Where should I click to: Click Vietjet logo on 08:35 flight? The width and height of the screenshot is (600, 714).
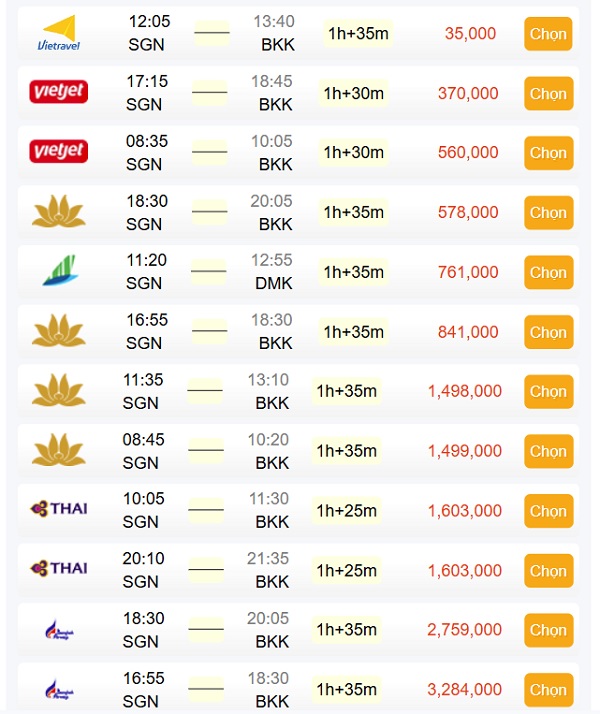tap(59, 151)
